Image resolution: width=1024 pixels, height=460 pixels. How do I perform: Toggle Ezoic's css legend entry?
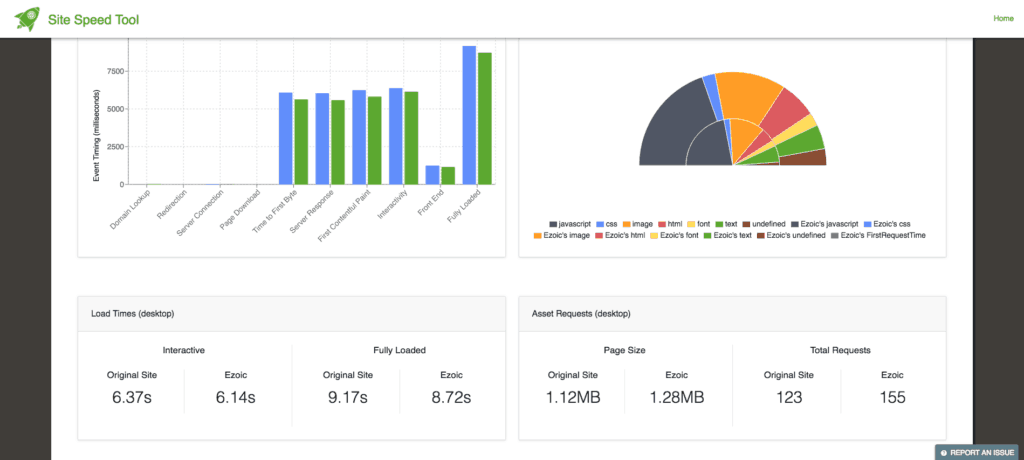coord(887,224)
